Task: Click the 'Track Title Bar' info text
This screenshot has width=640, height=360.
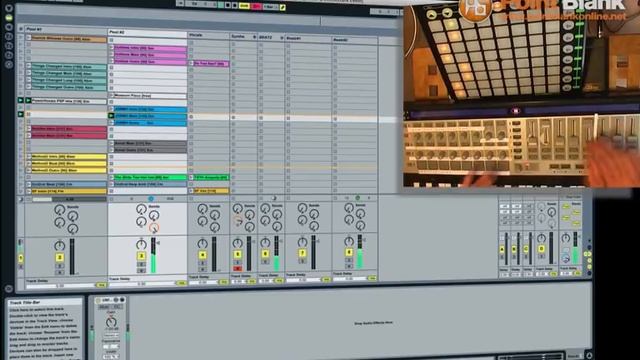Action: pos(24,302)
